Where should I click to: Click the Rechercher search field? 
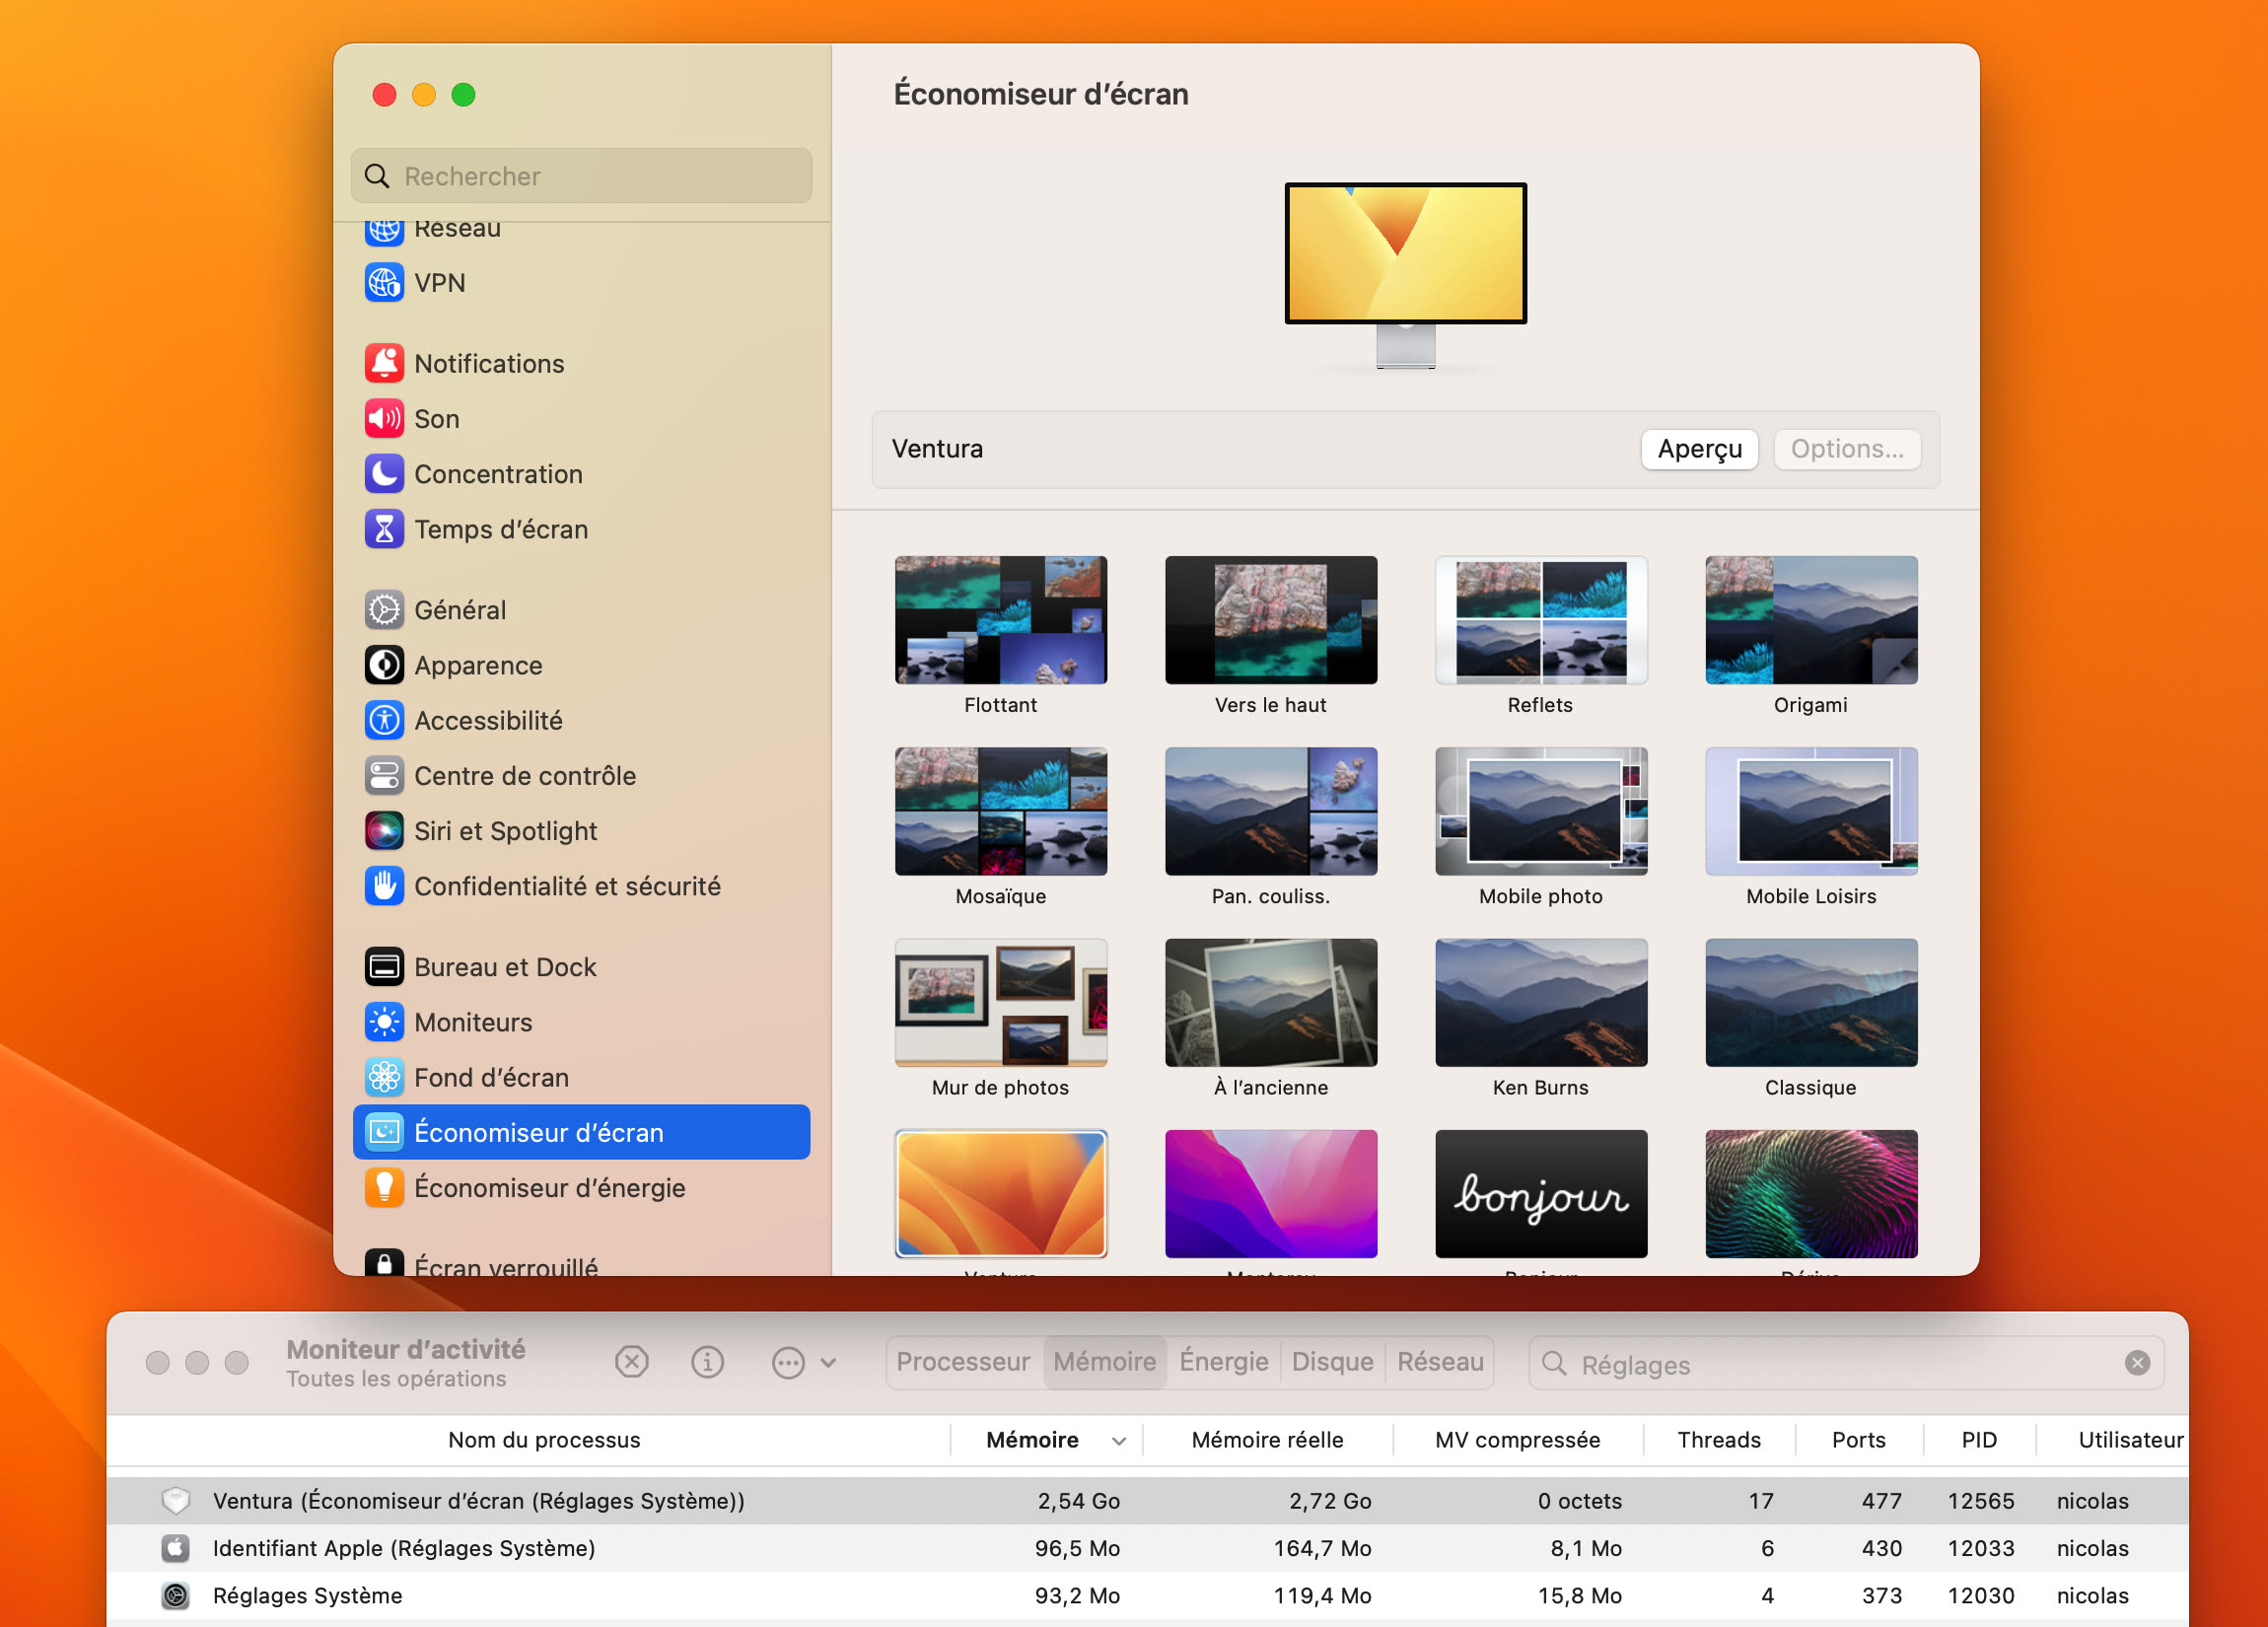pos(581,176)
